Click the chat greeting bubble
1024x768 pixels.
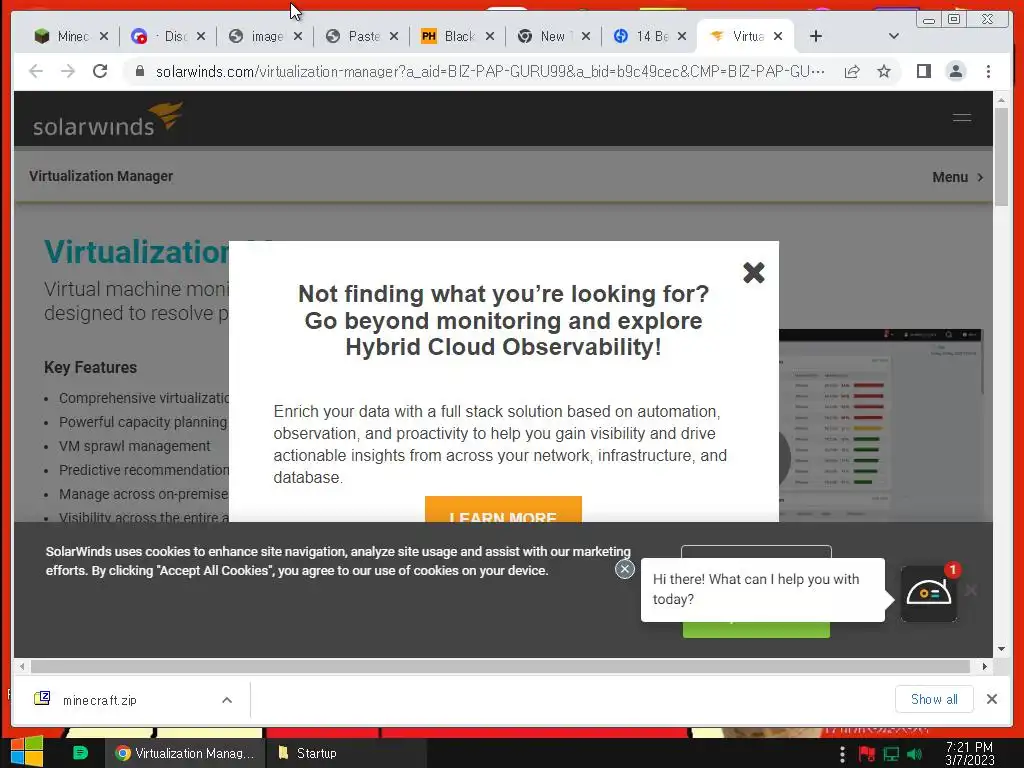coord(762,589)
